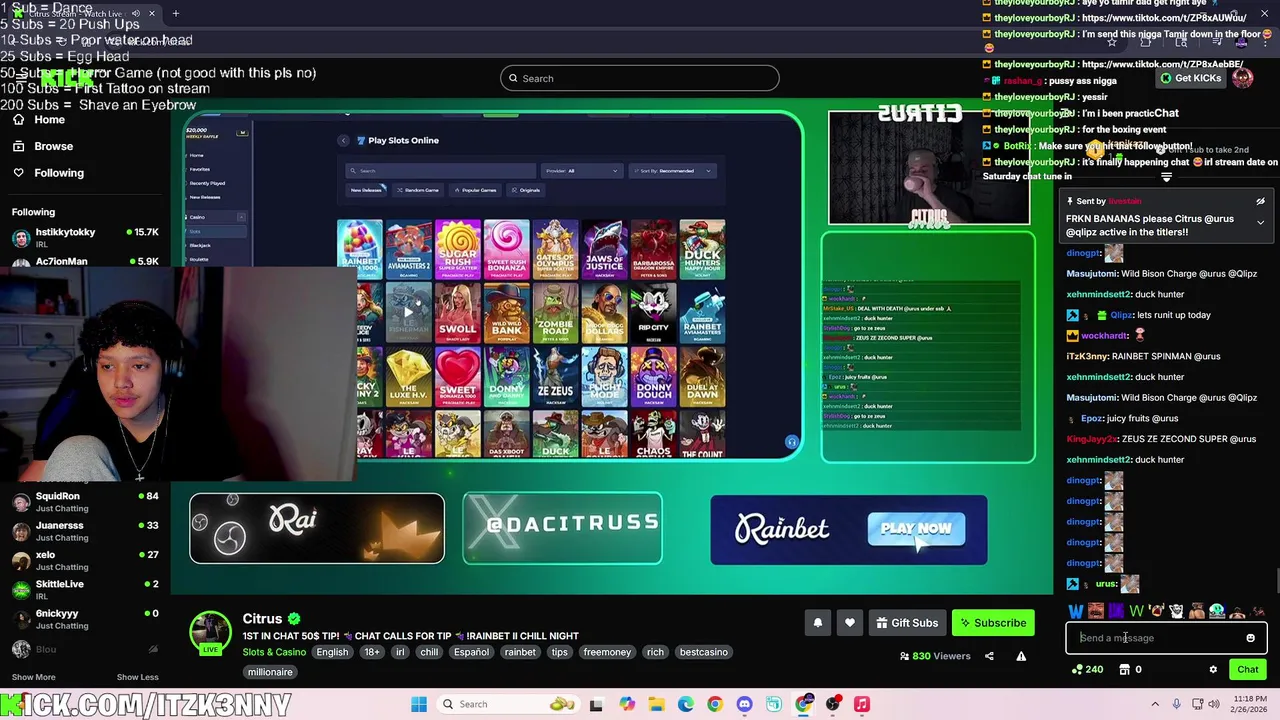
Task: Open Juanersss's channel in the sidebar
Action: [x=85, y=531]
